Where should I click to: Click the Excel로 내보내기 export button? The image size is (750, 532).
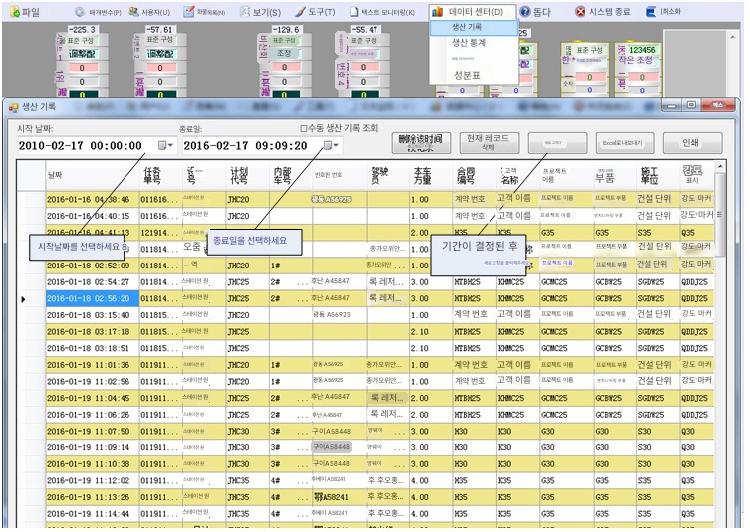click(622, 143)
